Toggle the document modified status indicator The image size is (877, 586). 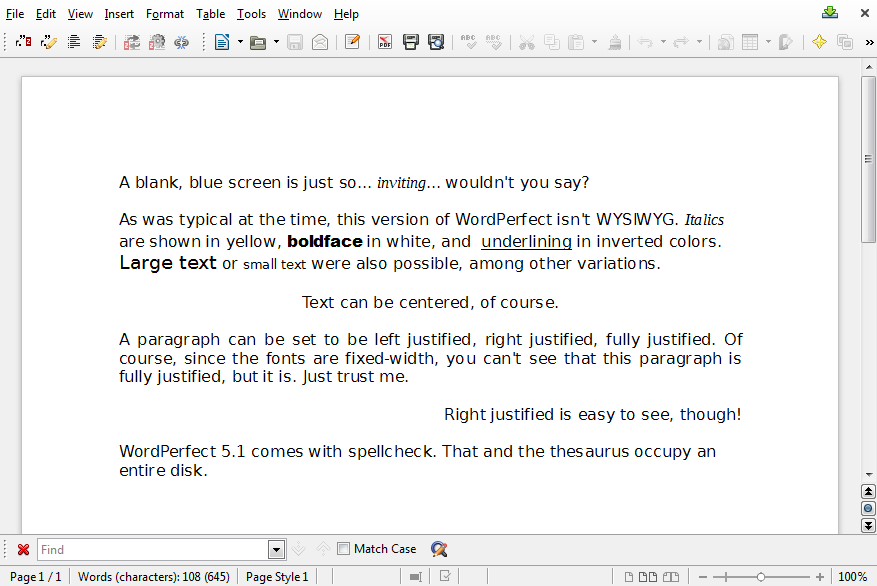point(445,576)
